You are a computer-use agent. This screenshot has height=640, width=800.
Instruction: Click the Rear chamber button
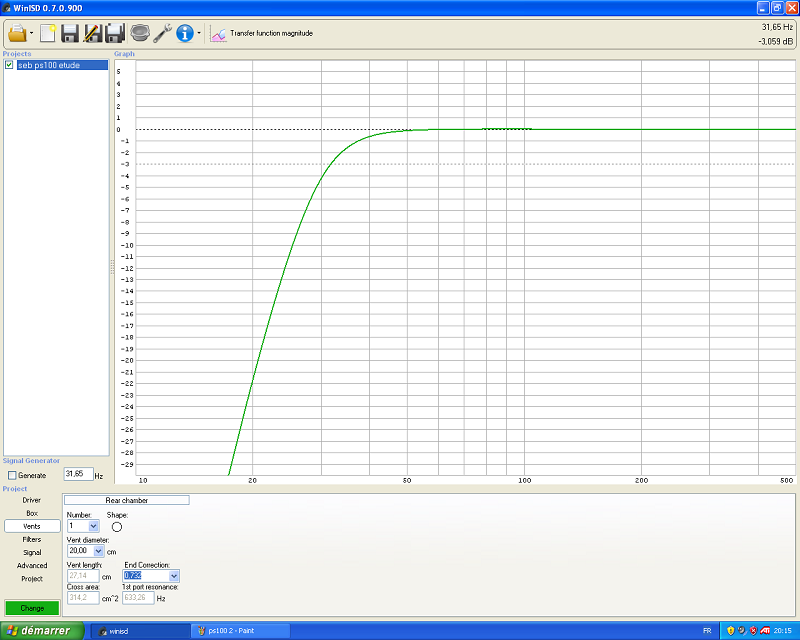[127, 500]
